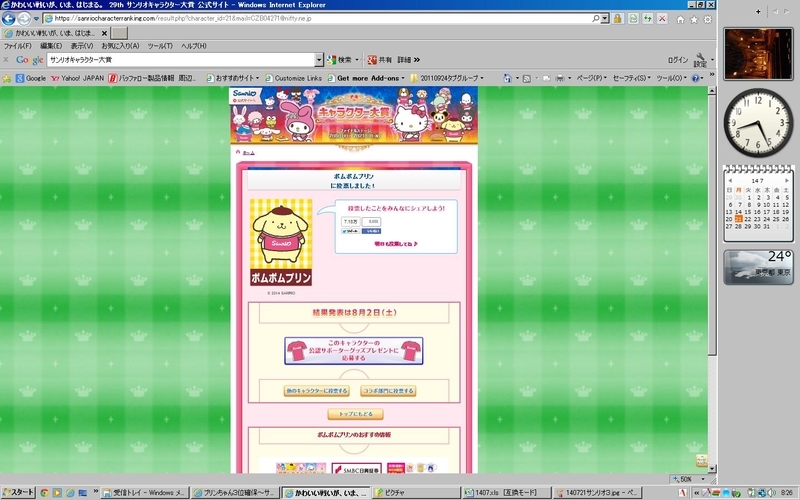Switch to 受信トレイ Windows Mail taskbar button
This screenshot has height=500, width=800.
pyautogui.click(x=144, y=493)
